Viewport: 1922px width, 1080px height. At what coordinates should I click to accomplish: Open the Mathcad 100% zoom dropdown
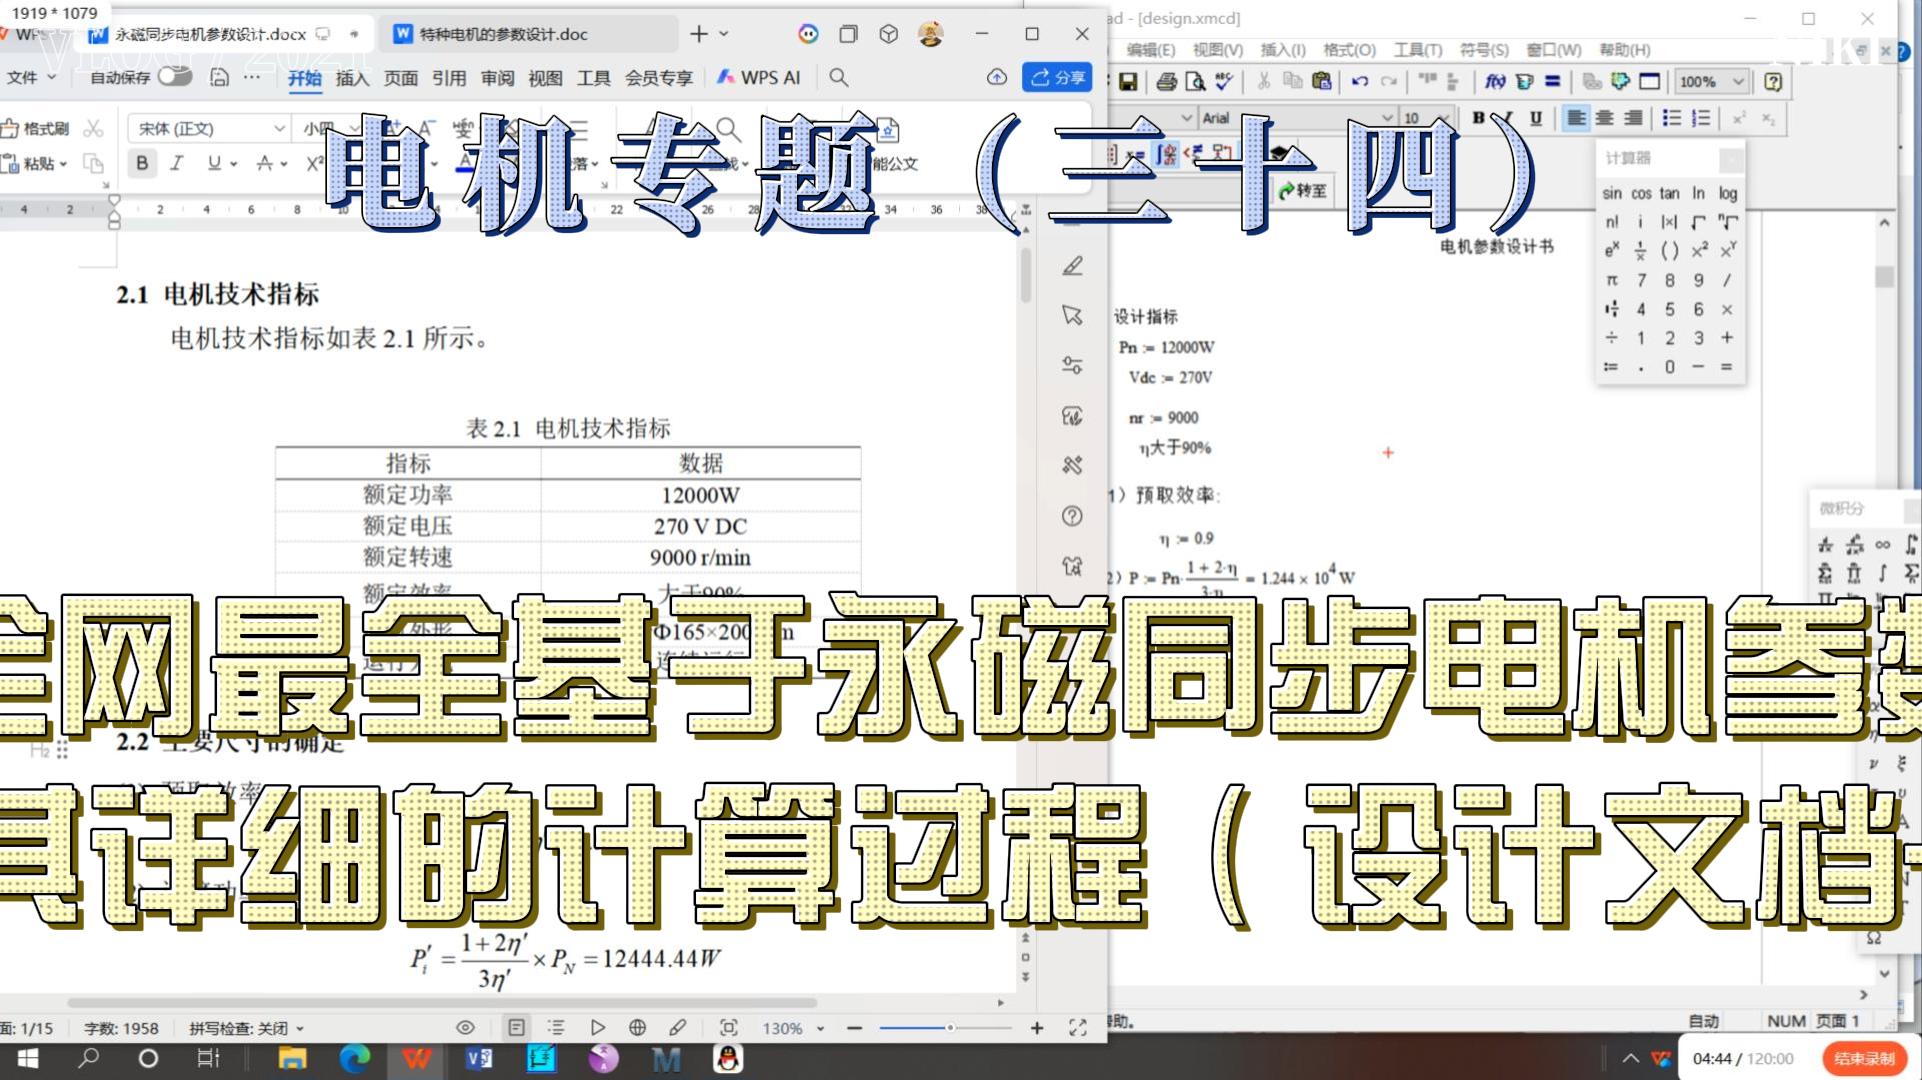click(1739, 81)
